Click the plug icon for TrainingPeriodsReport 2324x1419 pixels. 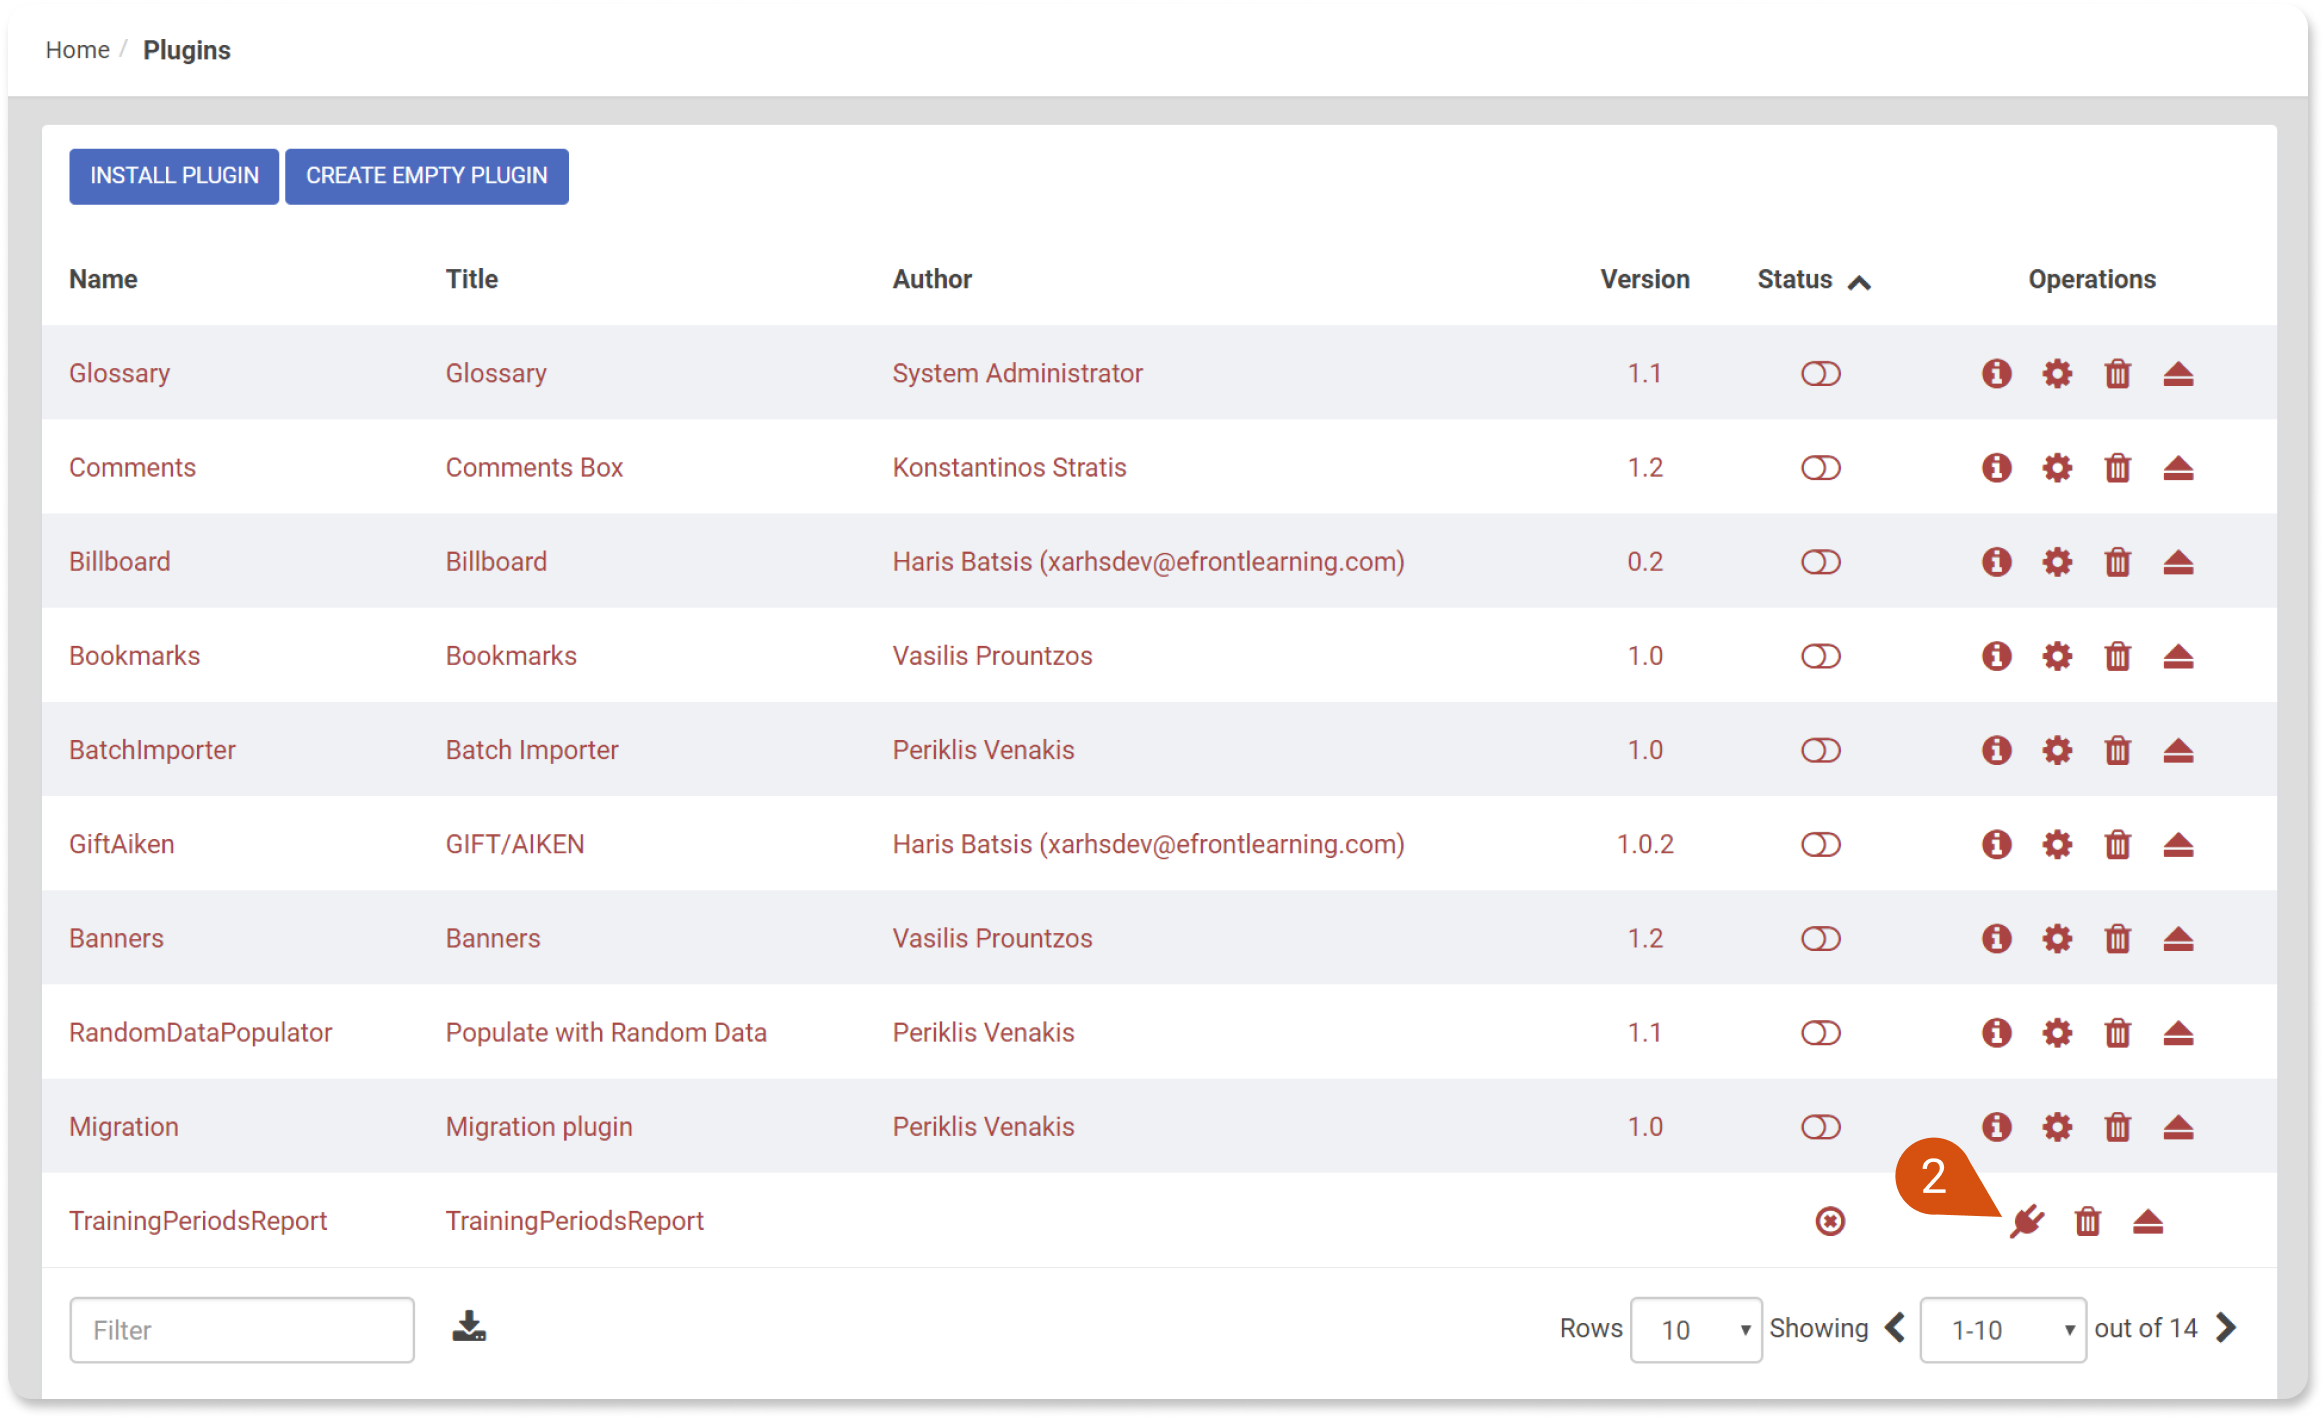tap(2027, 1221)
